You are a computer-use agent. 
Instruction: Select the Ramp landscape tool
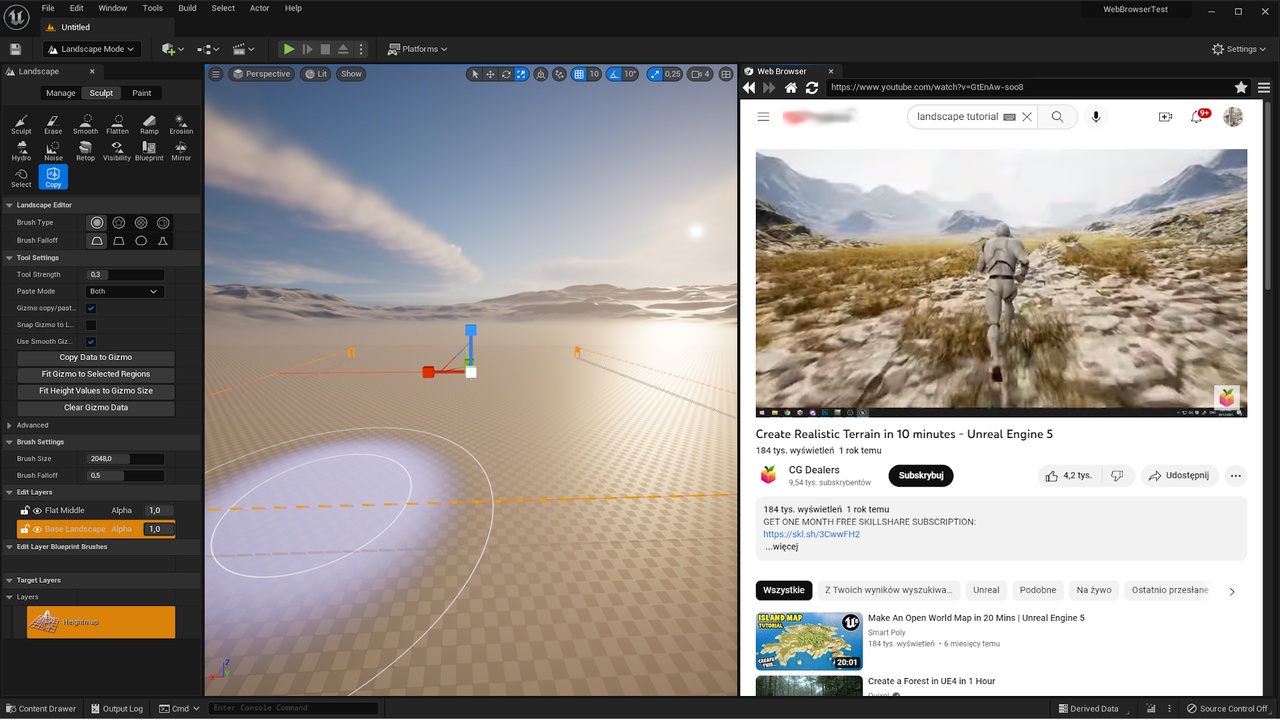coord(149,124)
